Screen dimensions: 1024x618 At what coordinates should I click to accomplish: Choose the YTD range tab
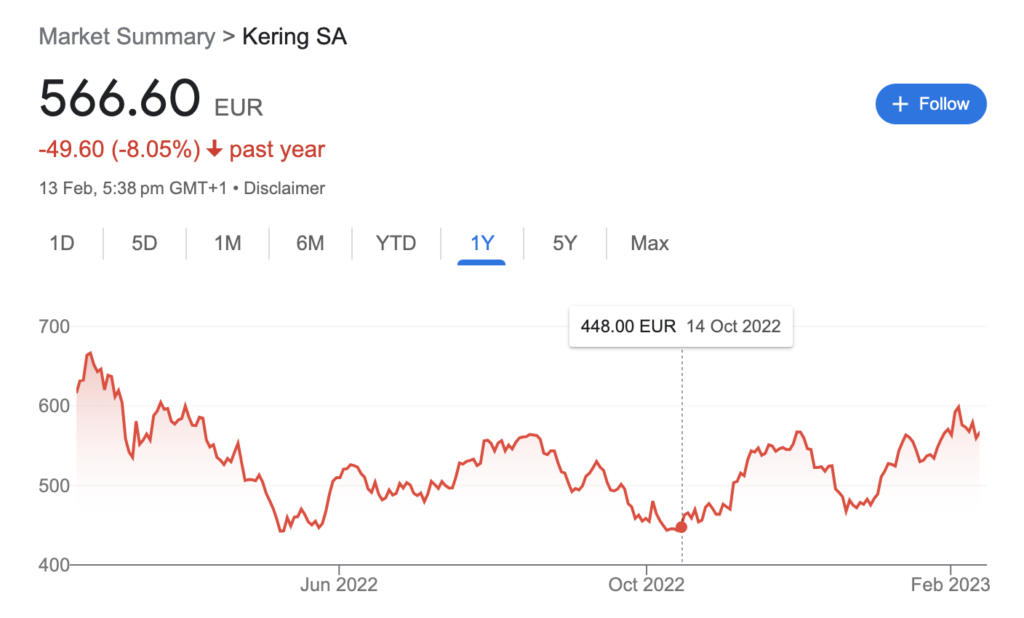396,244
